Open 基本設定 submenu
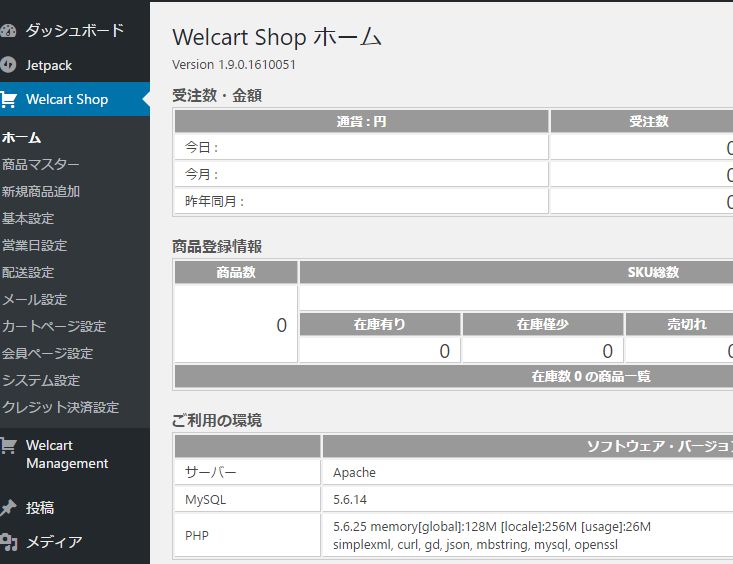Screen dimensions: 733x564 coord(28,218)
